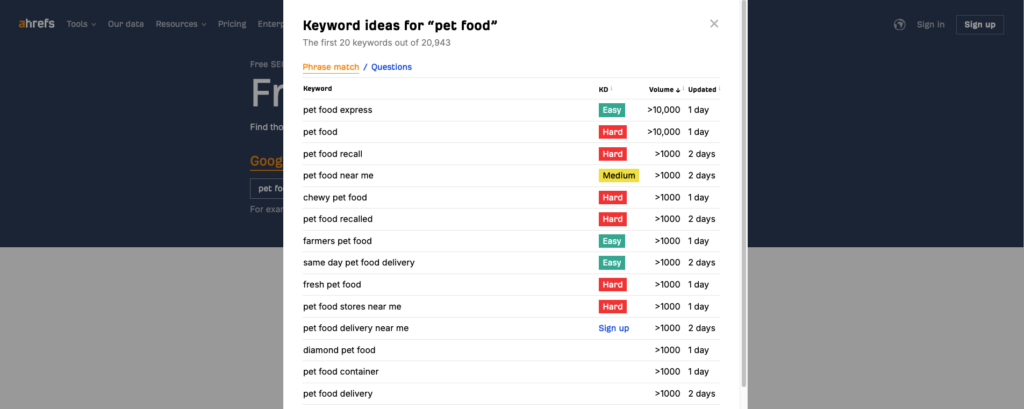Click the info icon beside Updated
Screen dimensions: 1024x409
point(719,89)
